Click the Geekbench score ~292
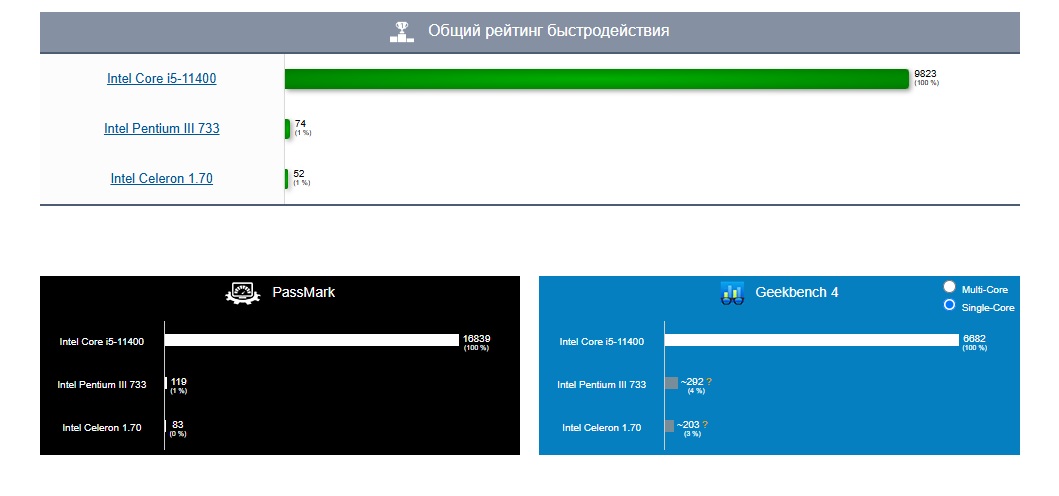The width and height of the screenshot is (1059, 496). (692, 382)
